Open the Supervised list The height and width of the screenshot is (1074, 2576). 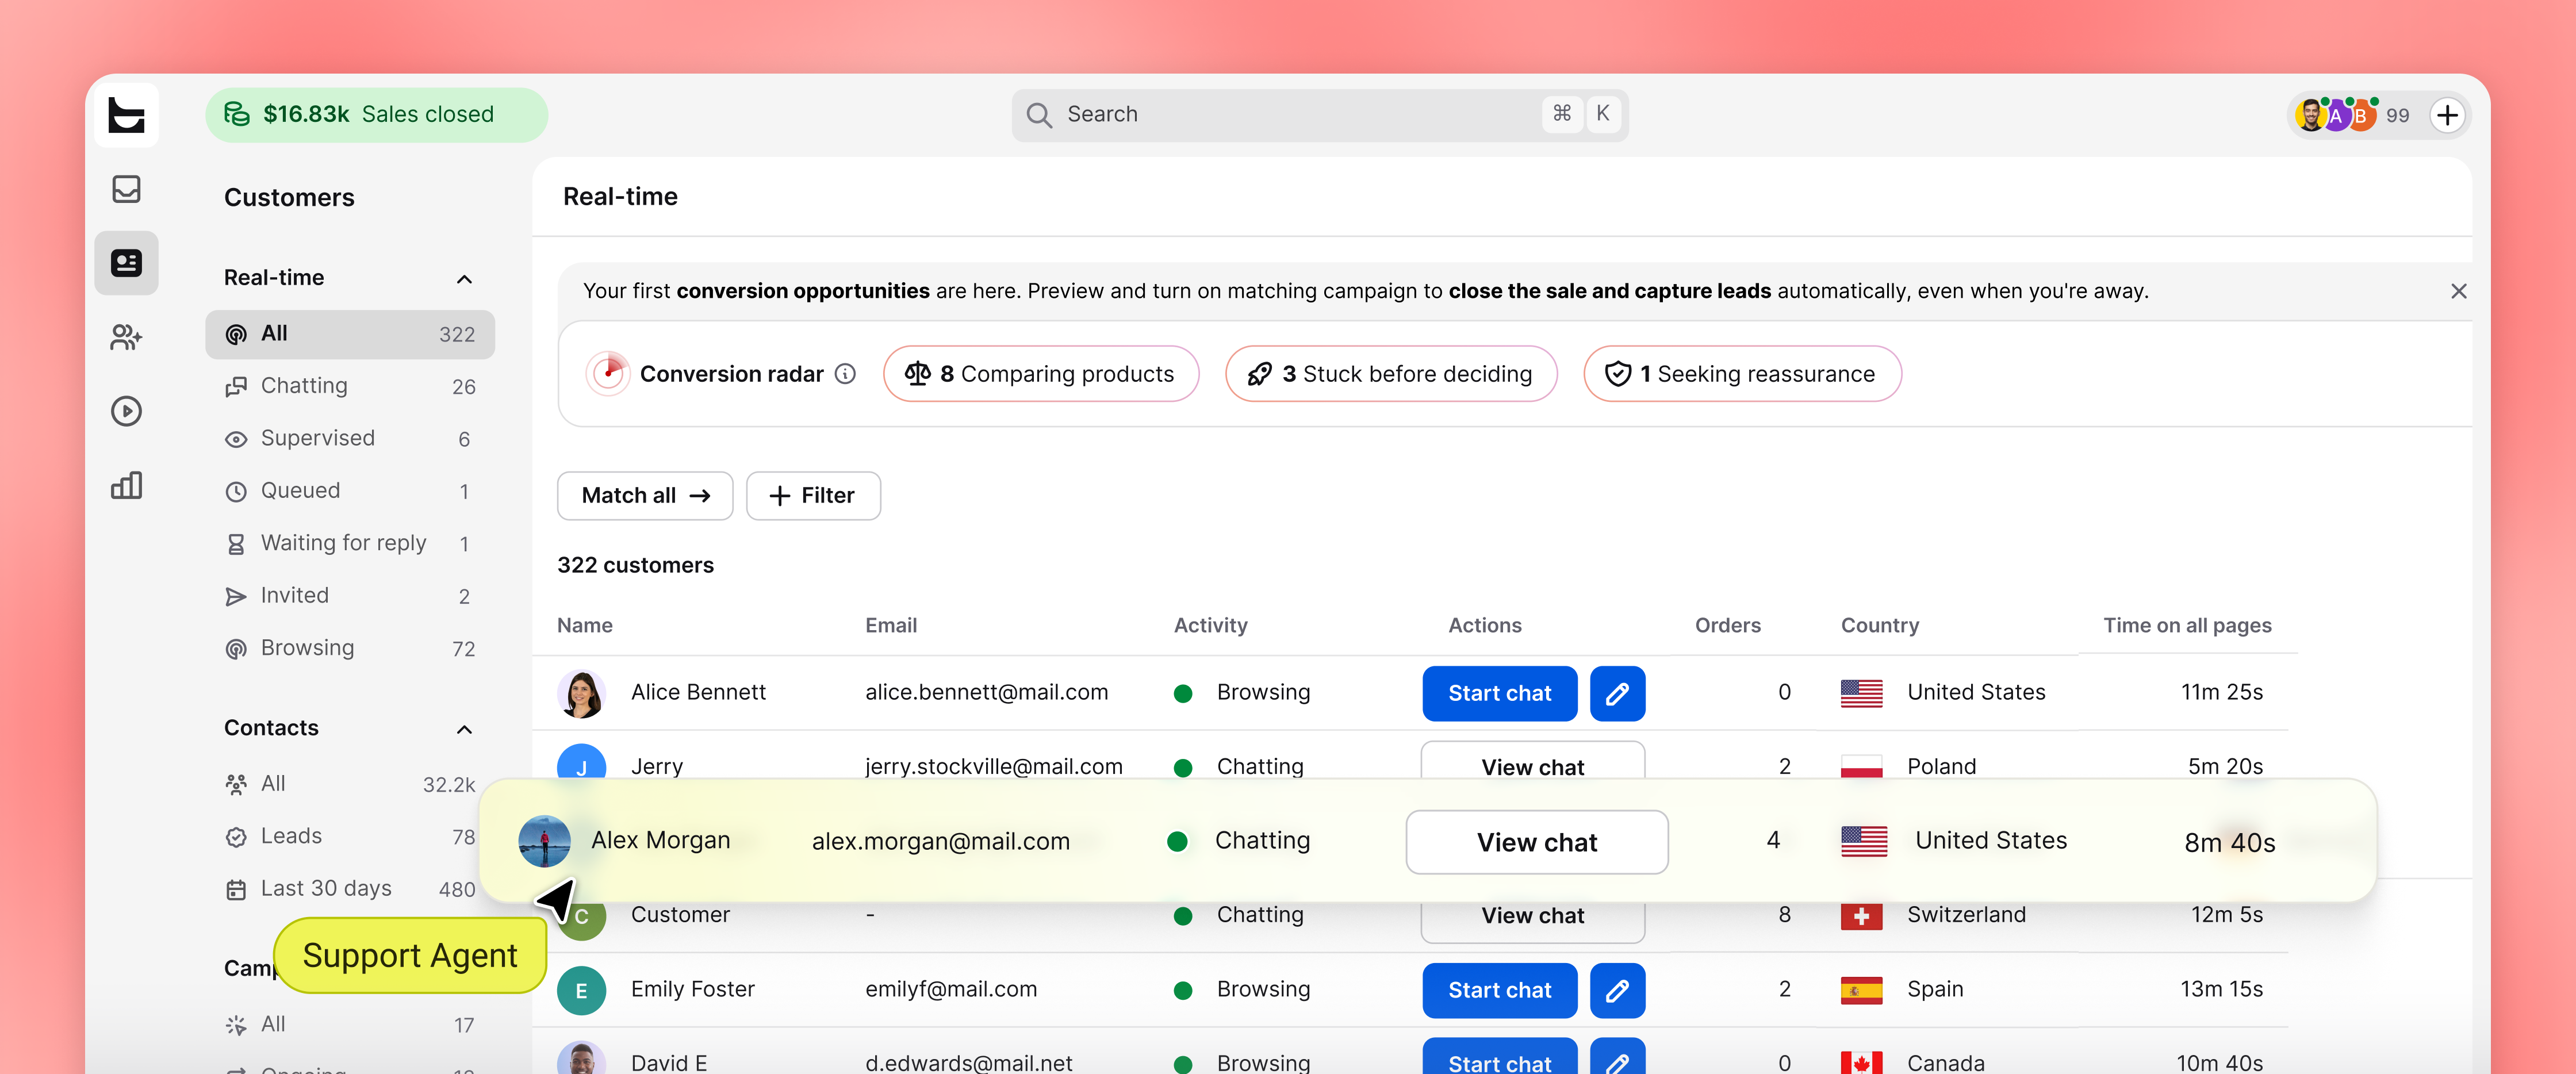[350, 439]
